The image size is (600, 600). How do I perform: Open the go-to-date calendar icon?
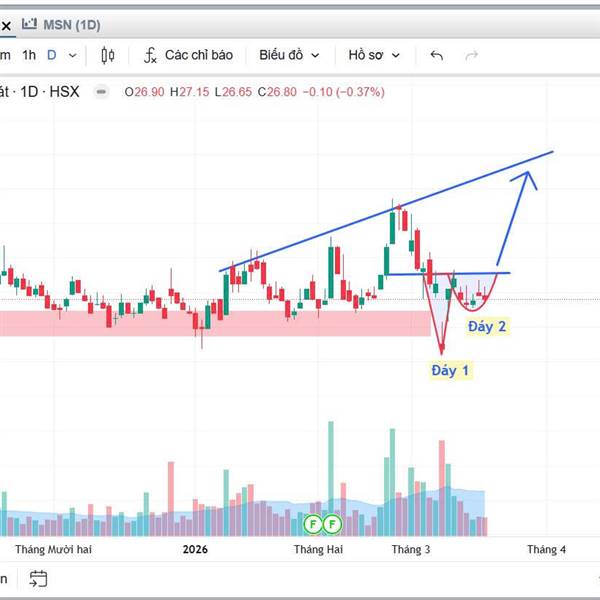pyautogui.click(x=38, y=579)
